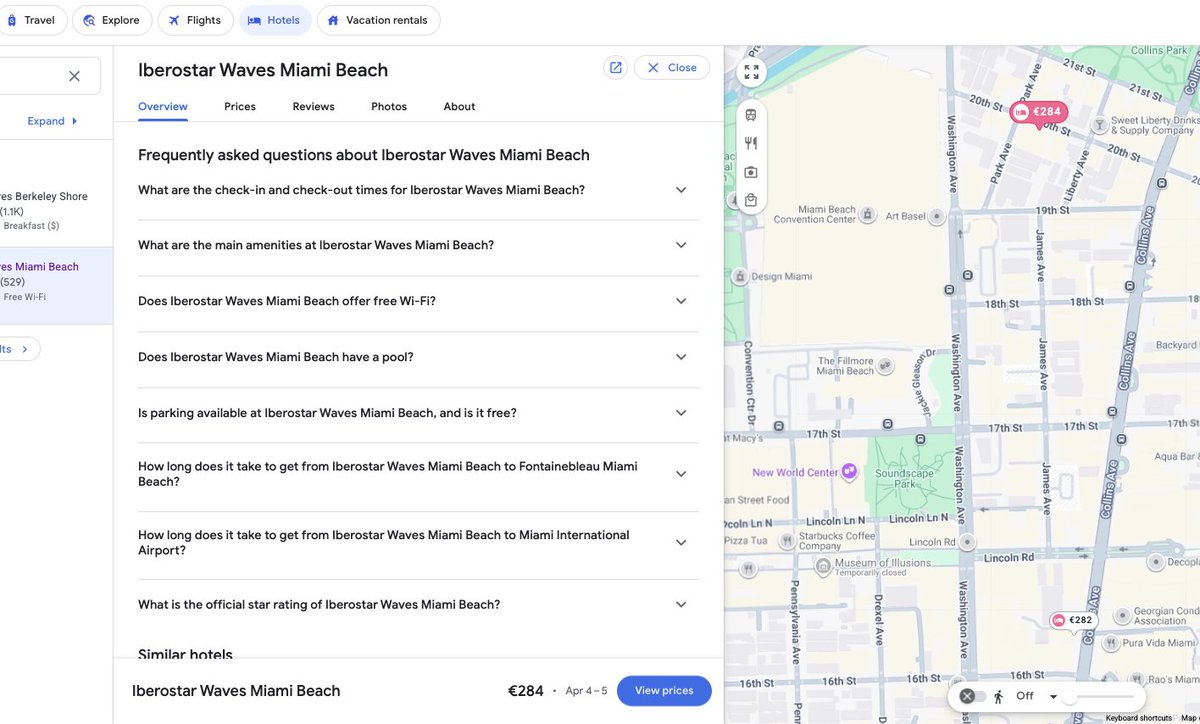
Task: Select the €284 hotel map pin
Action: coord(1039,113)
